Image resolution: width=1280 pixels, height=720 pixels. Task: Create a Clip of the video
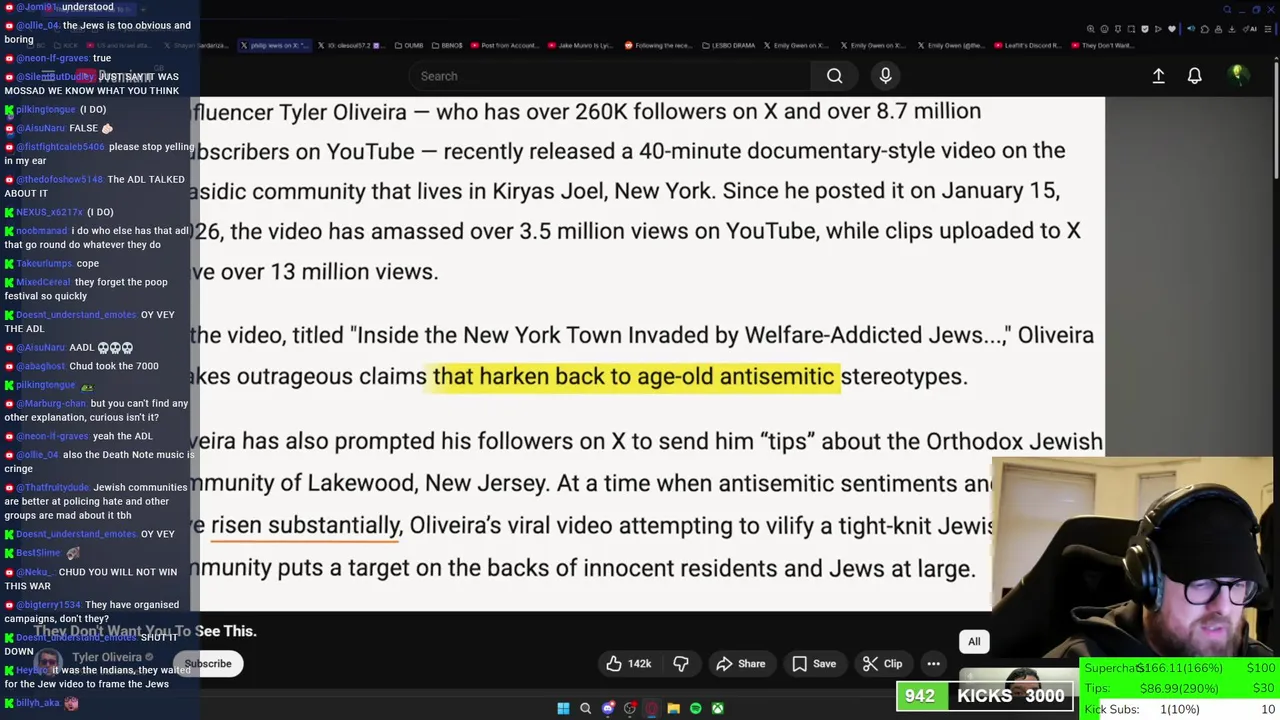[882, 664]
